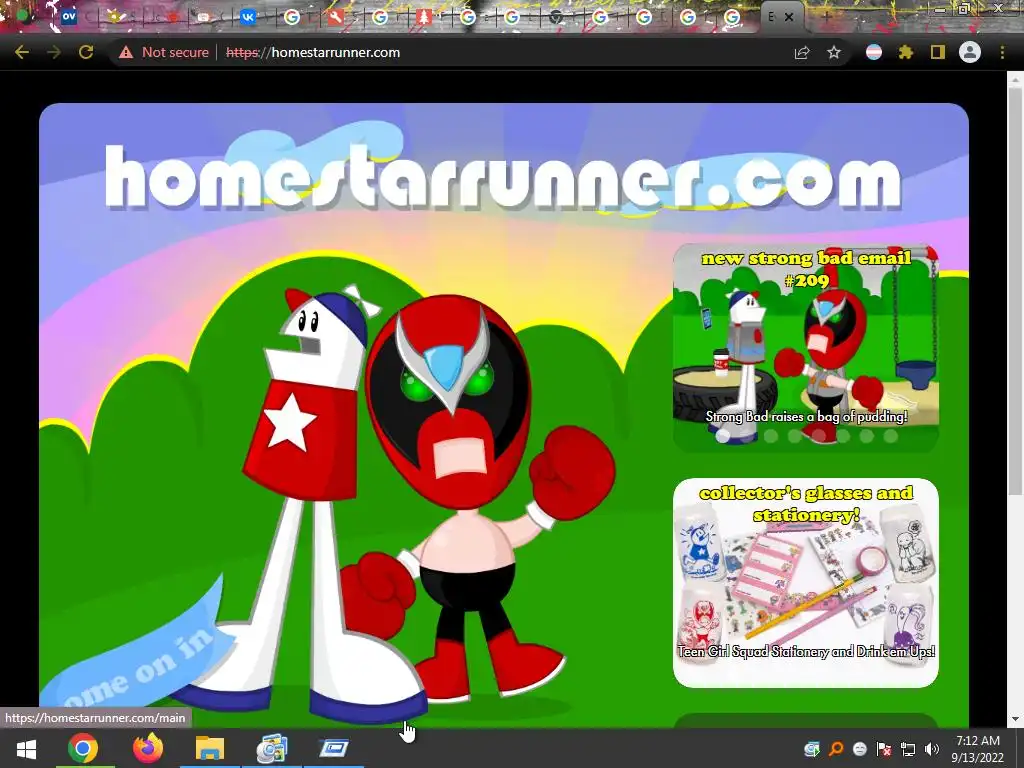Switch to the OV tab

[x=69, y=17]
